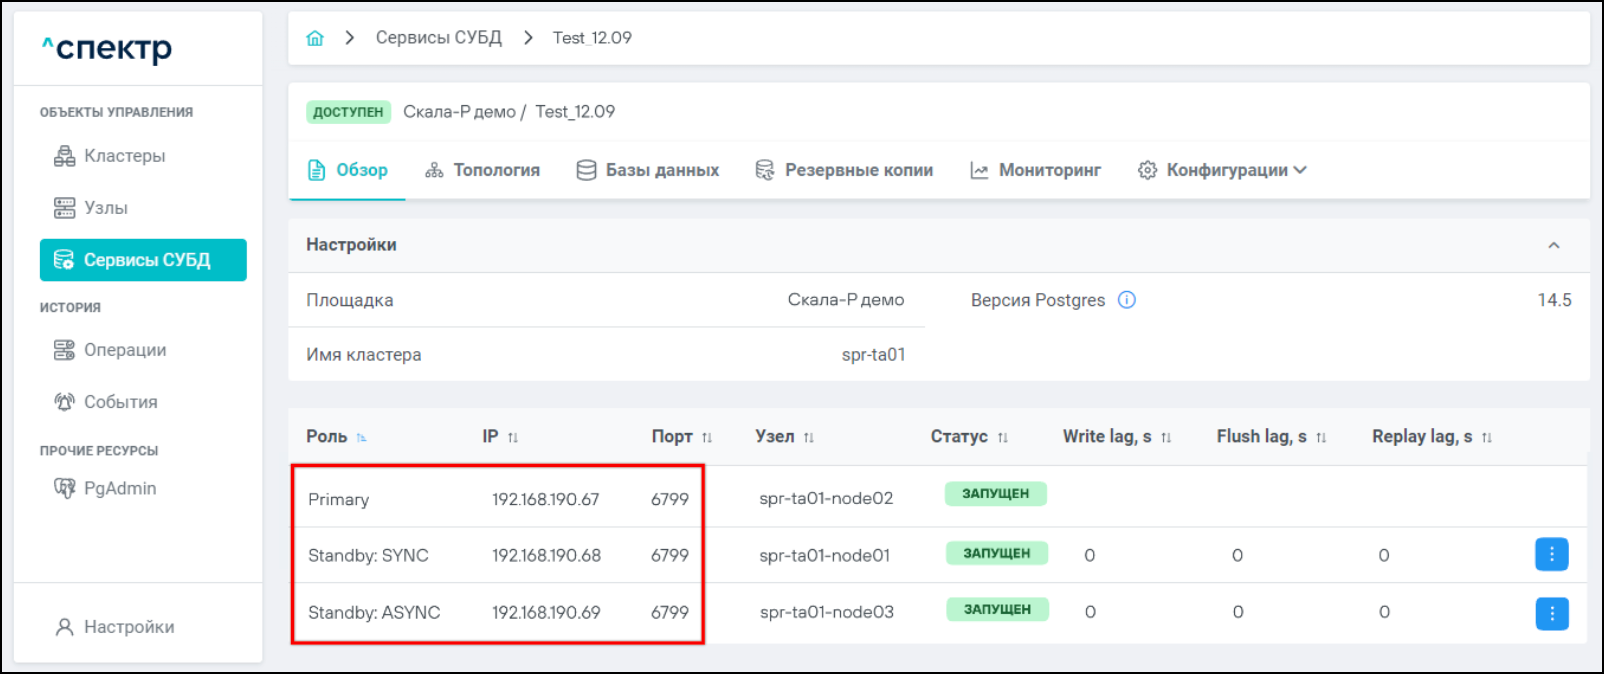Open PgAdmin from the sidebar
This screenshot has width=1604, height=674.
119,488
